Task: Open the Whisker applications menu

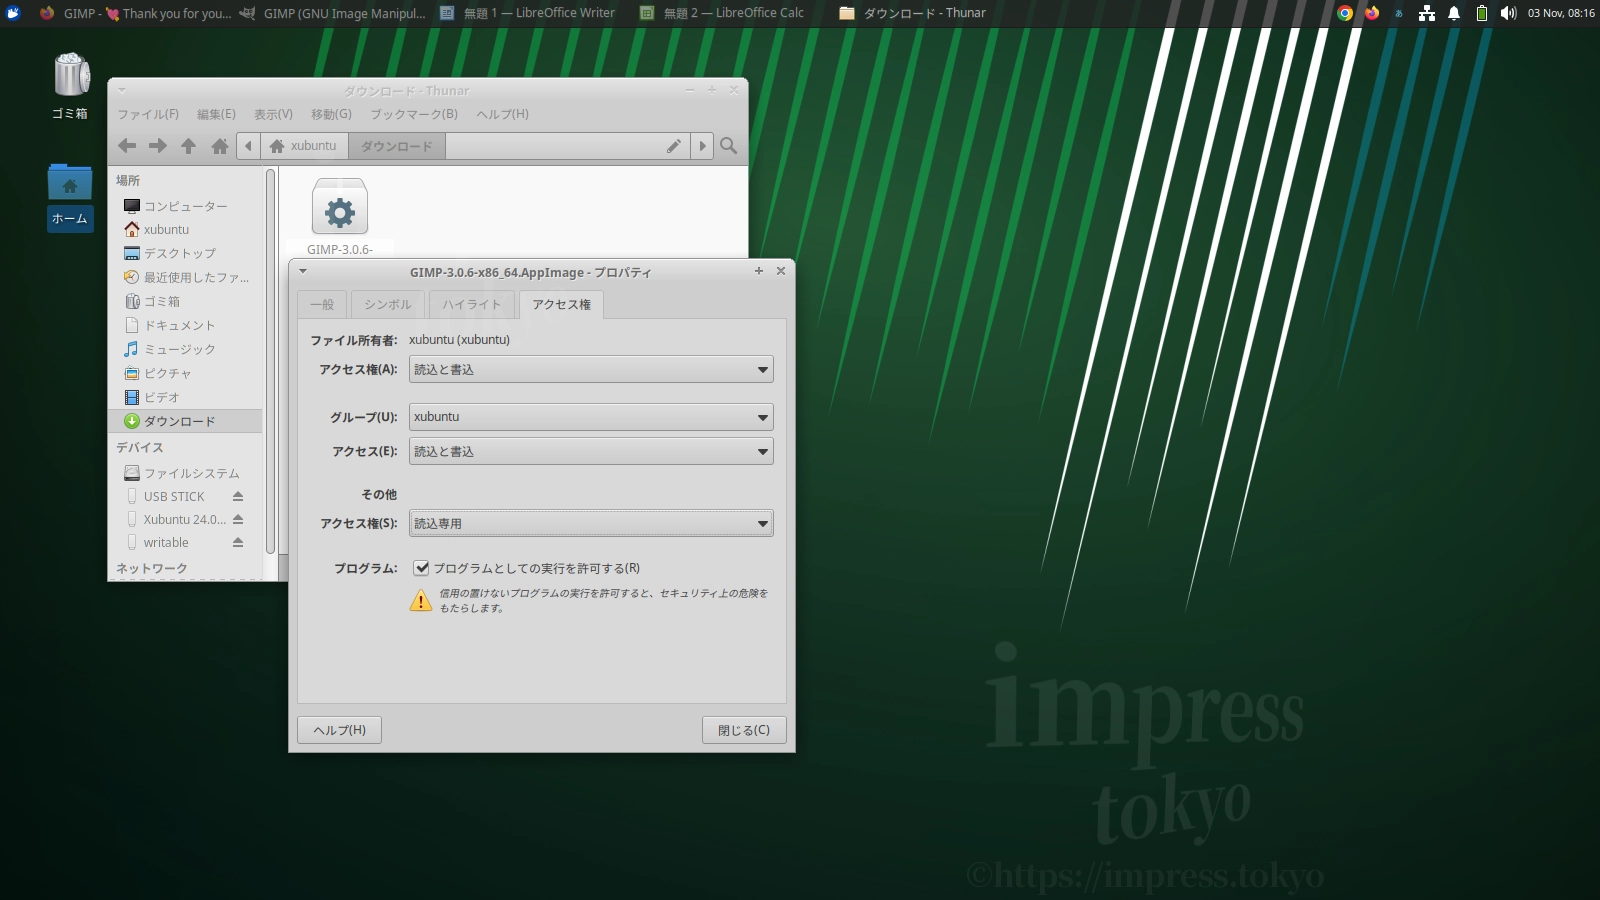Action: point(13,13)
